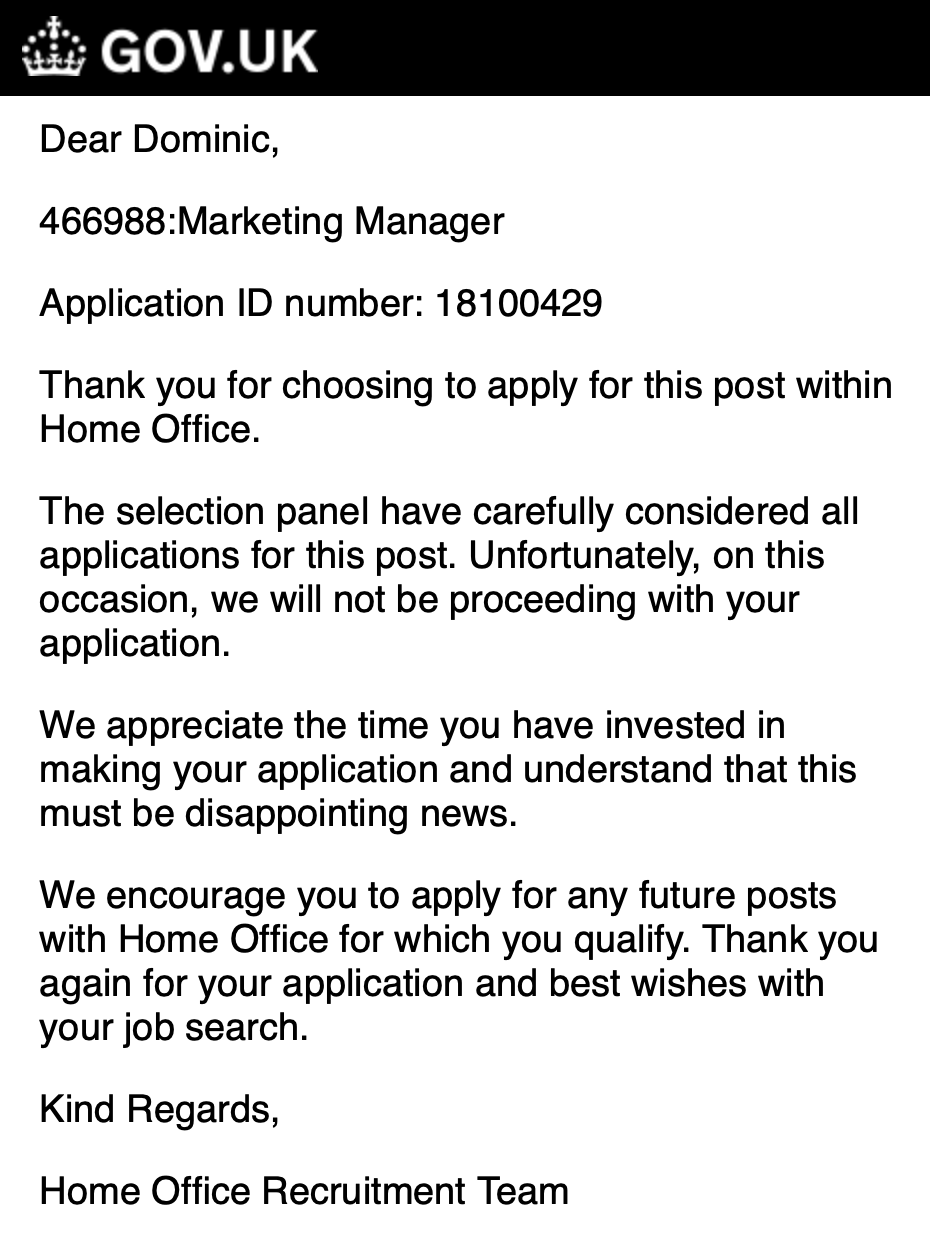The width and height of the screenshot is (930, 1246).
Task: Select the greeting line "Dear Dominic,"
Action: click(x=159, y=139)
